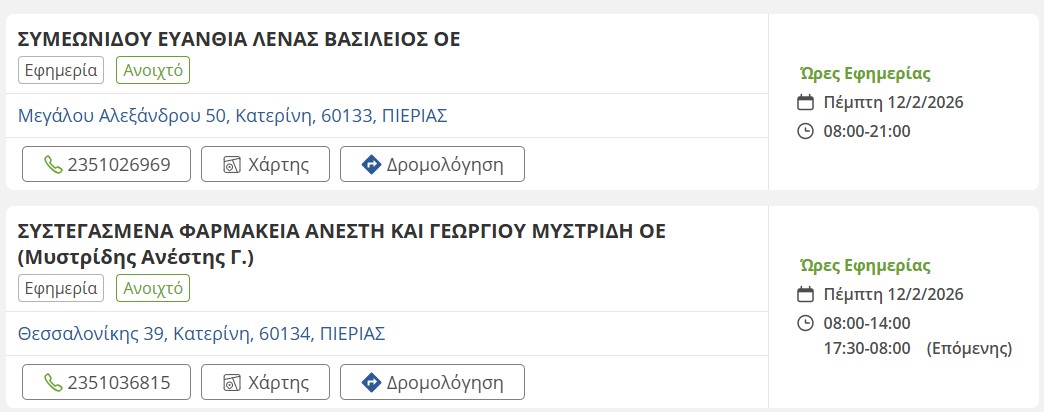1044x412 pixels.
Task: Click map icon in Μυστρίδης pharmacy card
Action: click(x=232, y=382)
